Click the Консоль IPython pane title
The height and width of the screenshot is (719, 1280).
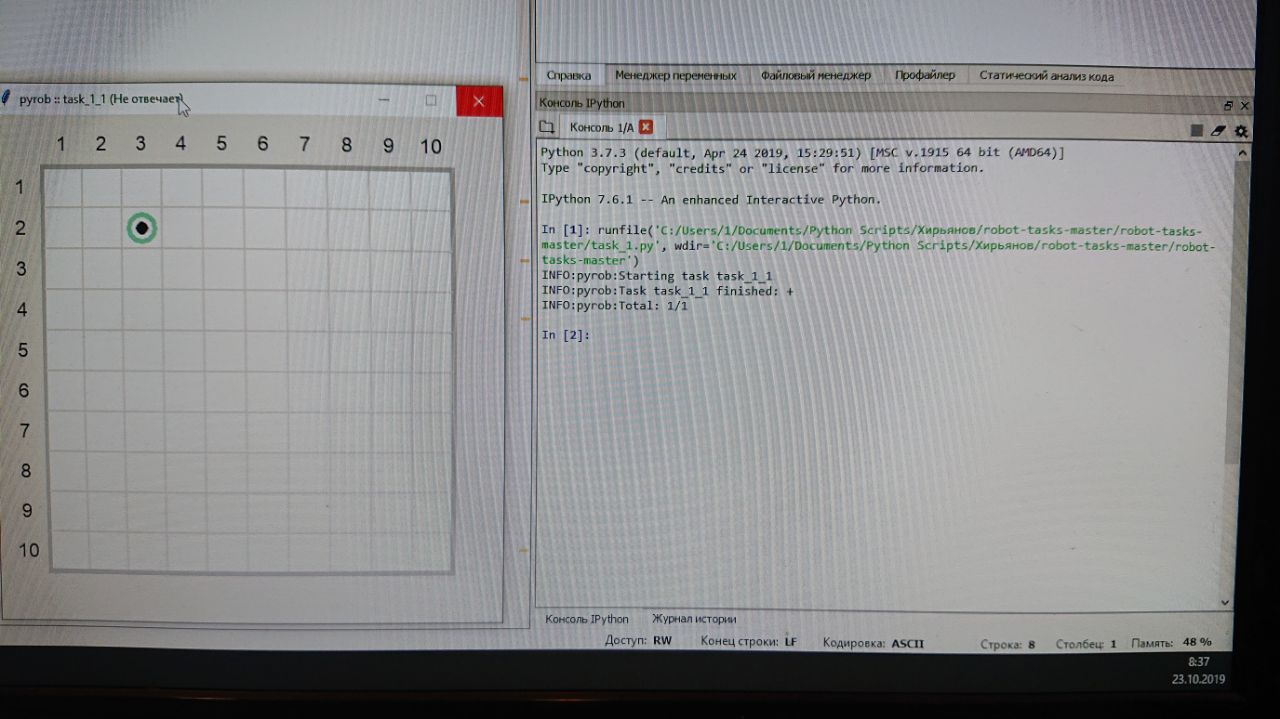point(582,103)
